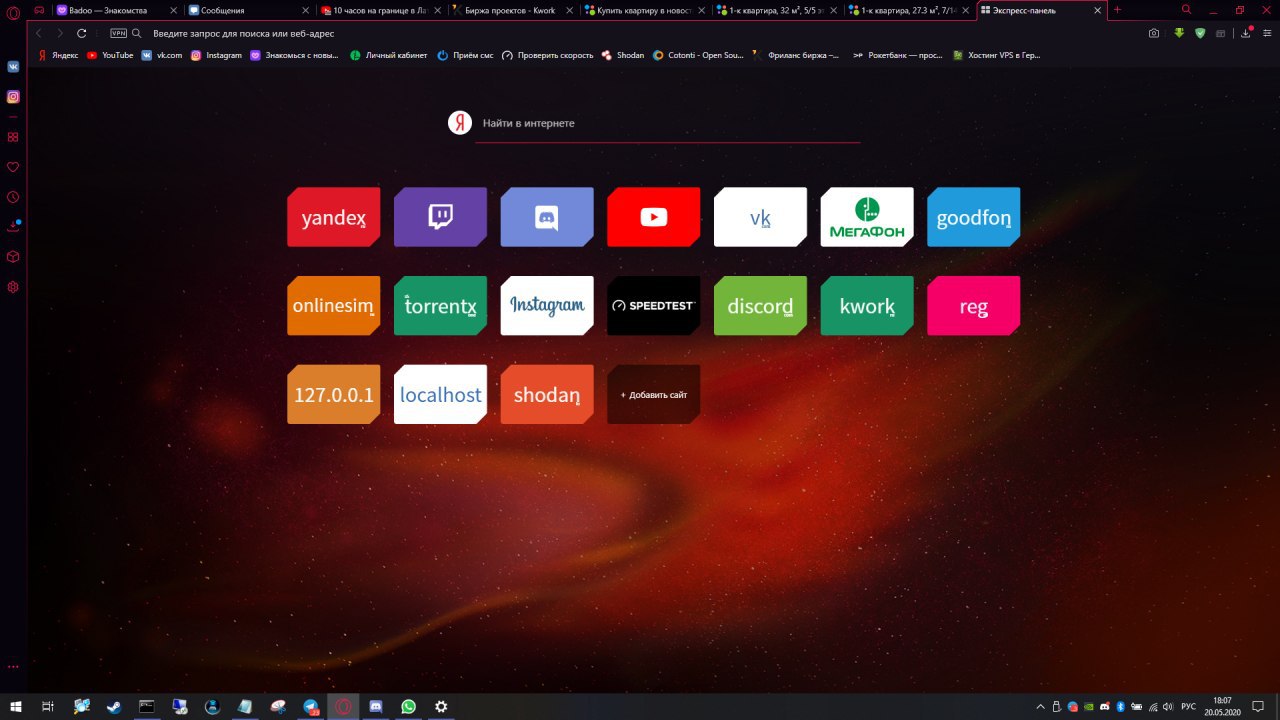Click the Найти в интернете search field
Image resolution: width=1280 pixels, height=720 pixels.
tap(668, 123)
